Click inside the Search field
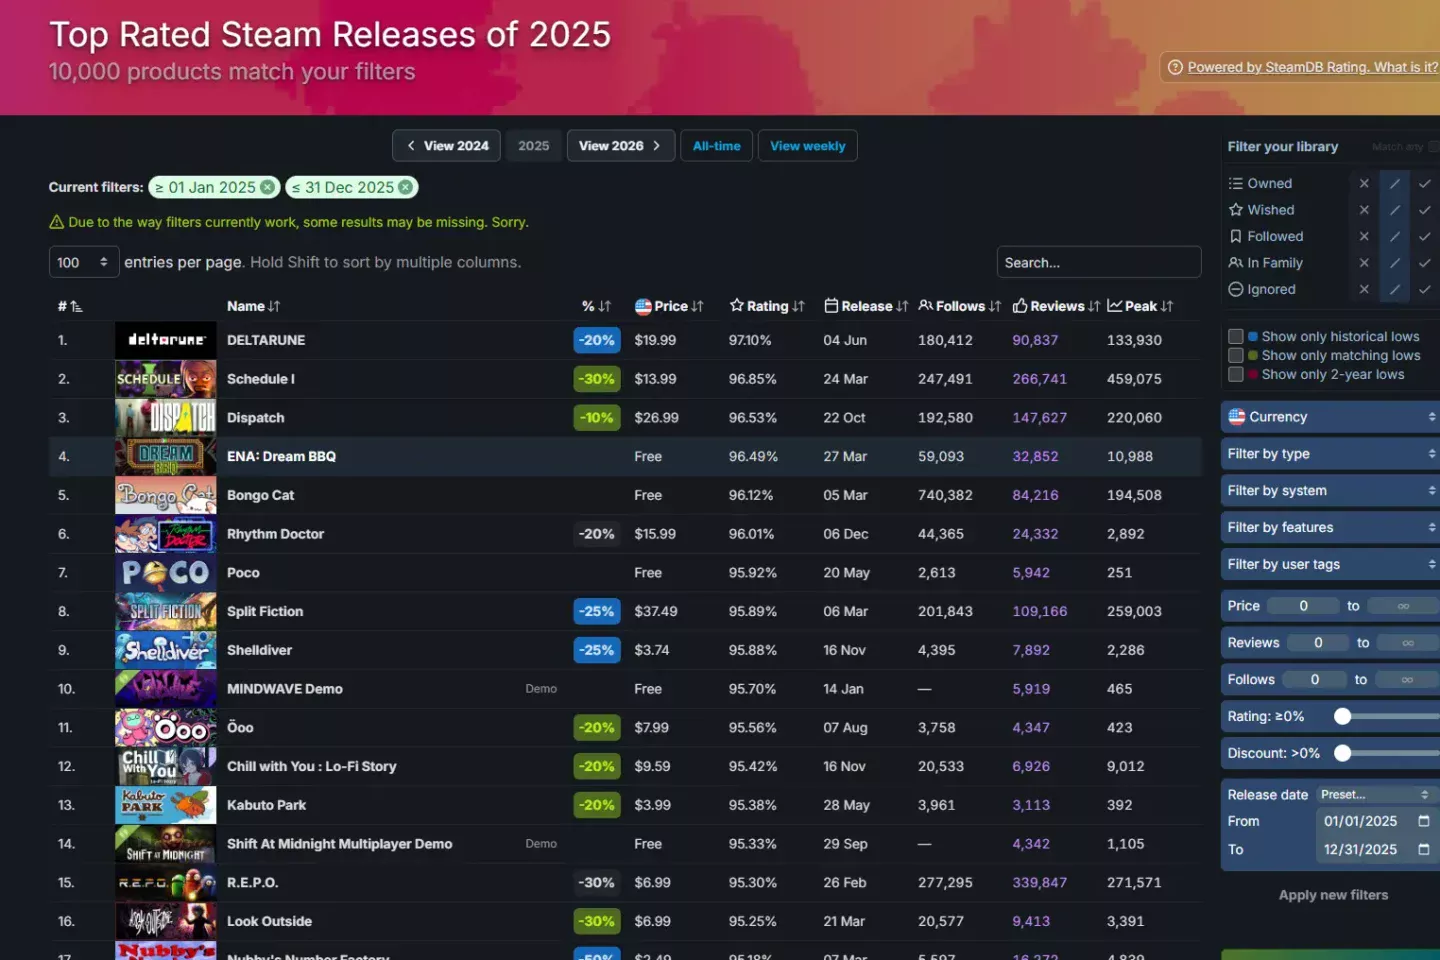Viewport: 1440px width, 960px height. [x=1098, y=262]
